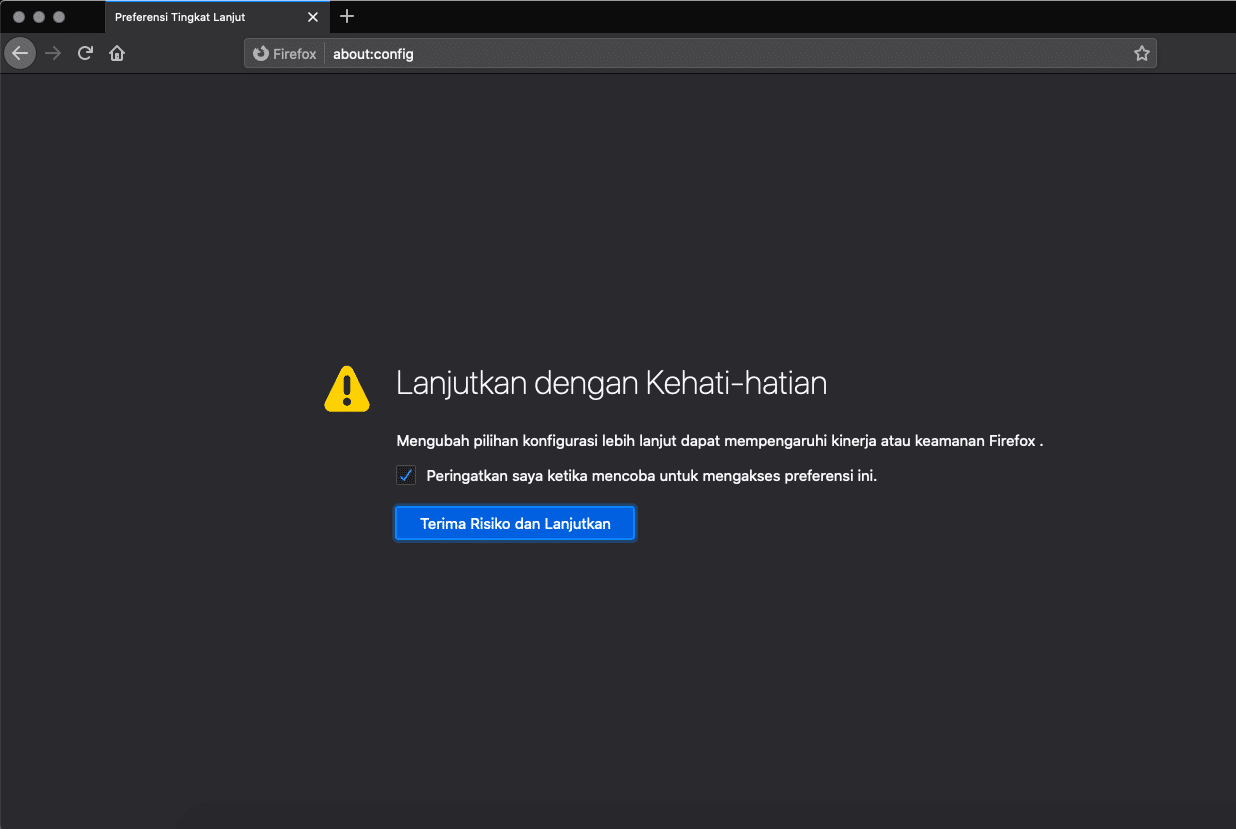1236x829 pixels.
Task: Close the window with red traffic light
Action: (19, 17)
